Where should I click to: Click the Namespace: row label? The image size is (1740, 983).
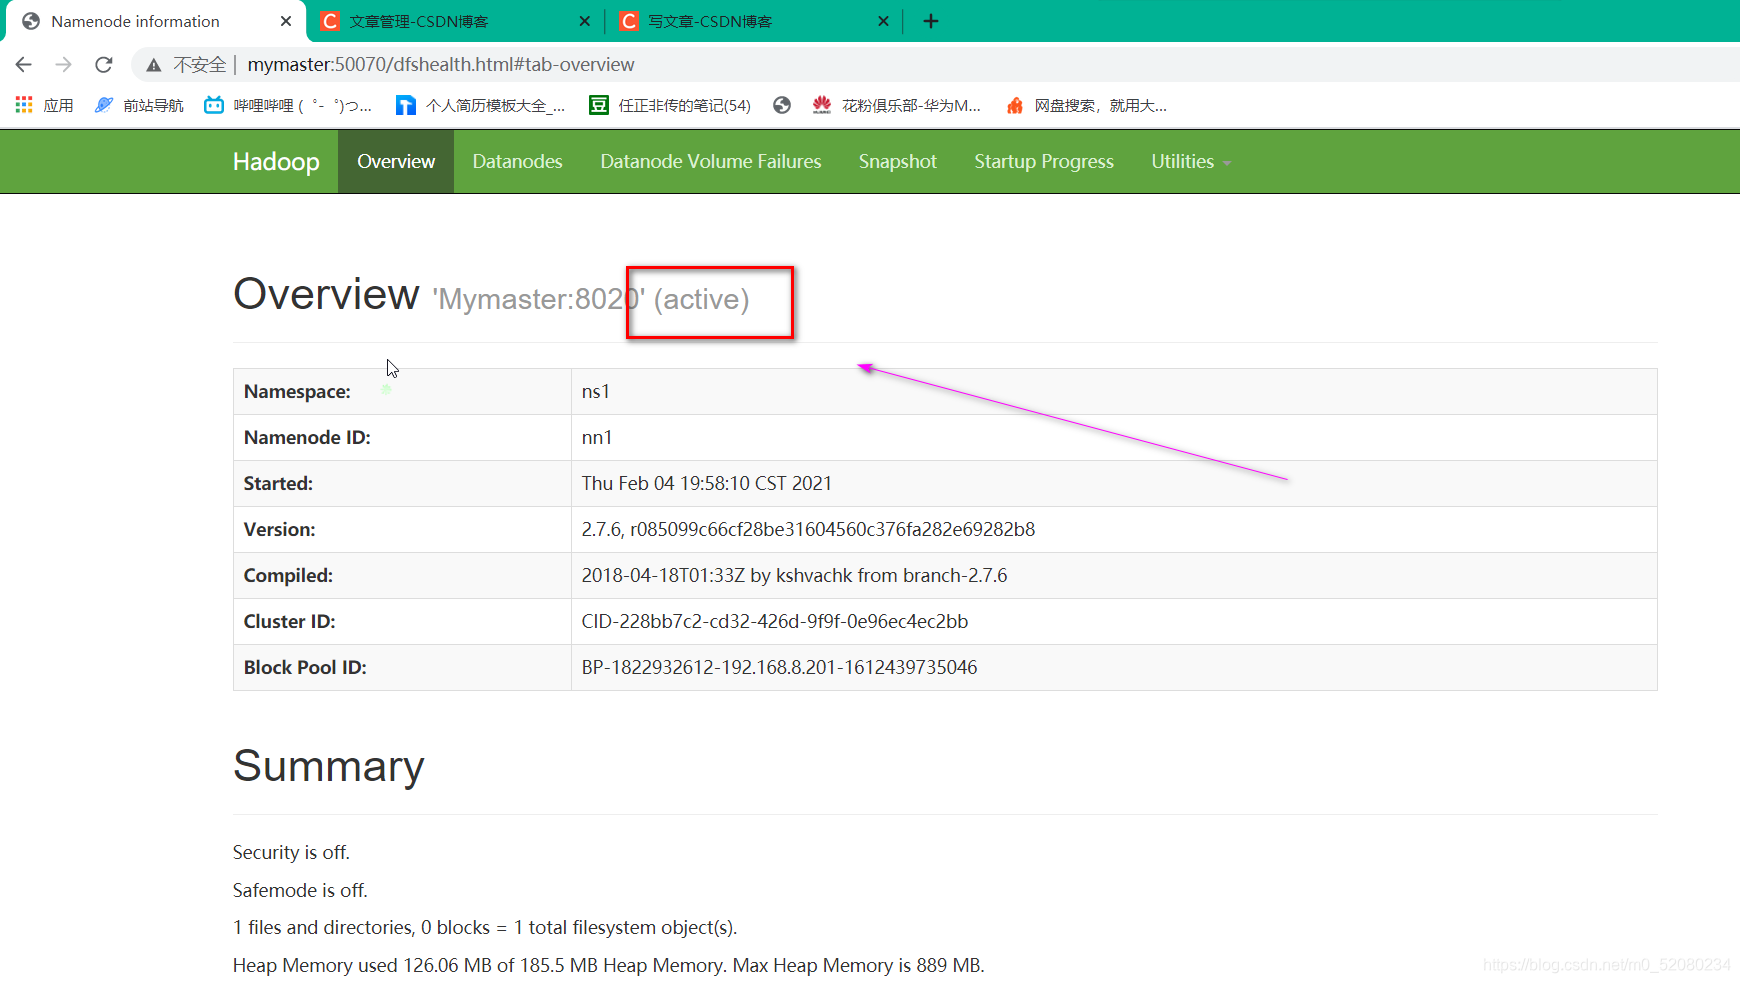(x=297, y=392)
